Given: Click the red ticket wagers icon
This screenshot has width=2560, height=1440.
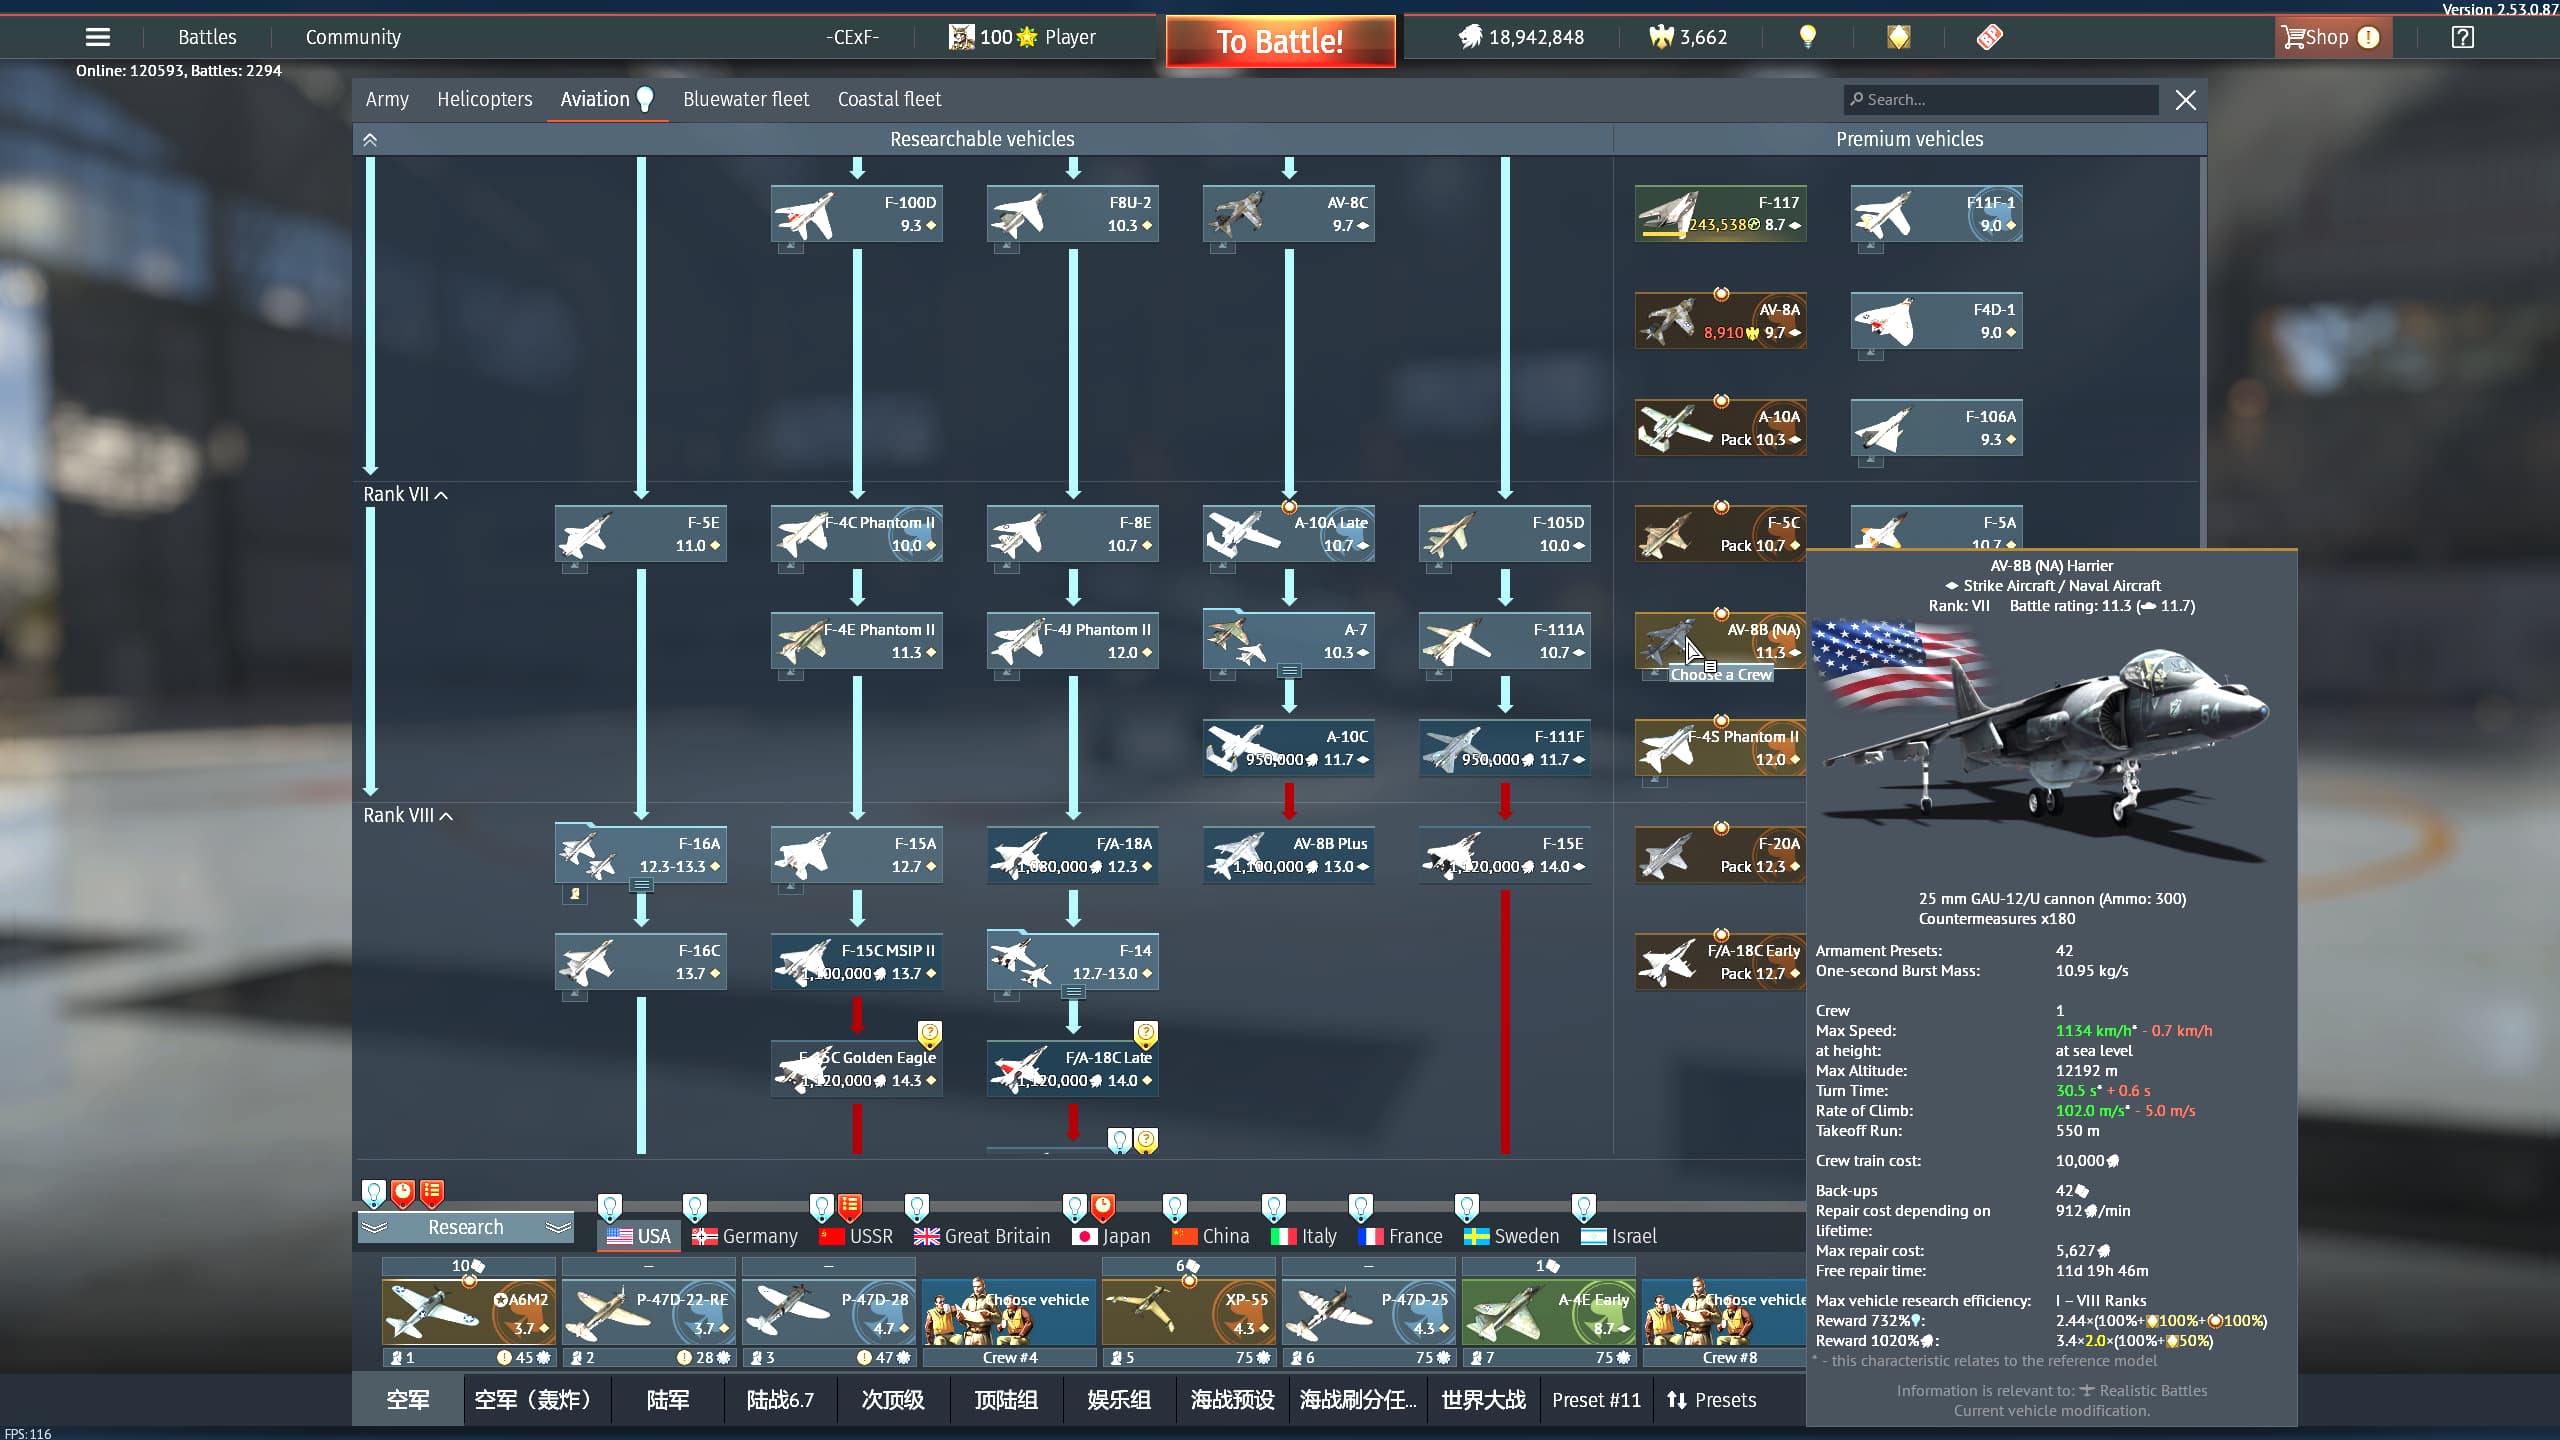Looking at the screenshot, I should [x=1989, y=37].
